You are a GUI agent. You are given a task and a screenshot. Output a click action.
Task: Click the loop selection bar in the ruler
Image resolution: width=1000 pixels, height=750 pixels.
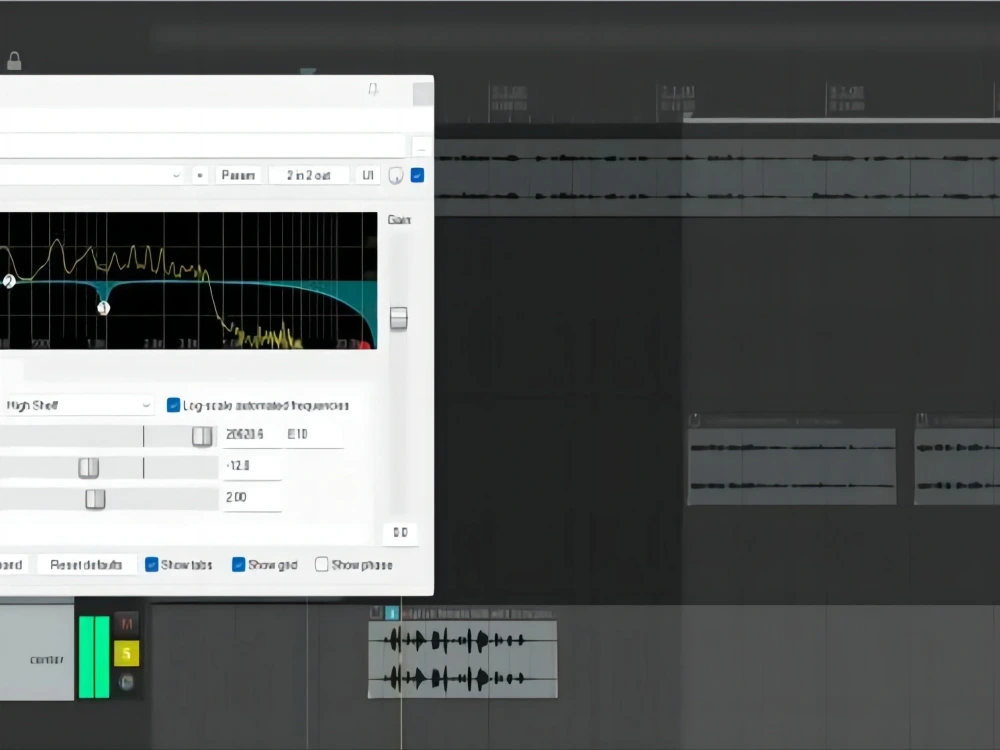click(841, 119)
